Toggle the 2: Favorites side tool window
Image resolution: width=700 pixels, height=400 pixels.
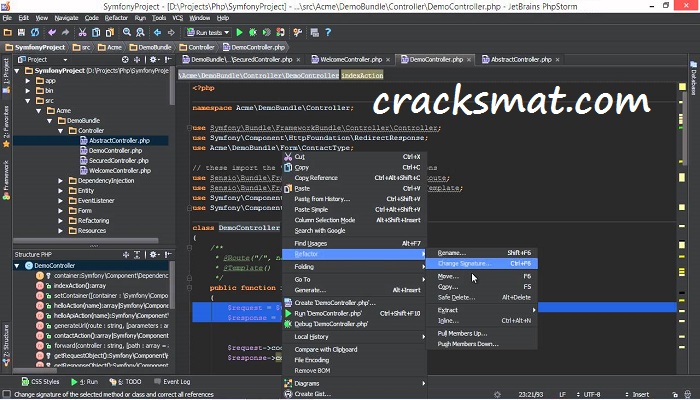click(x=6, y=126)
